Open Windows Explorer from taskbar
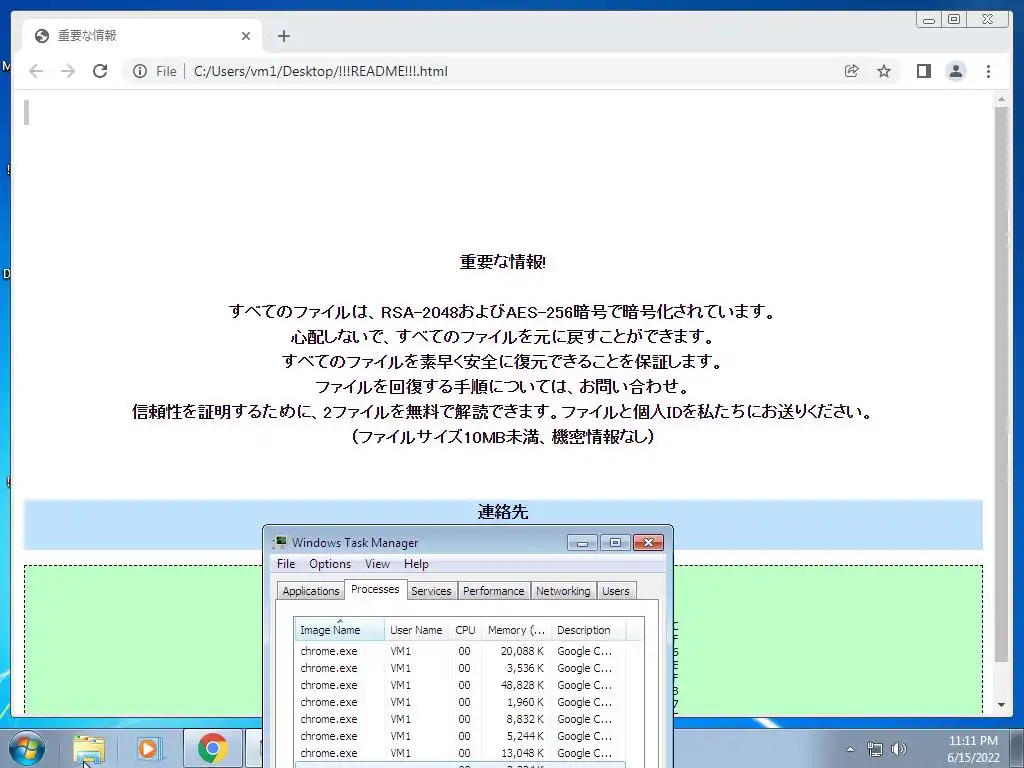1024x768 pixels. click(89, 748)
